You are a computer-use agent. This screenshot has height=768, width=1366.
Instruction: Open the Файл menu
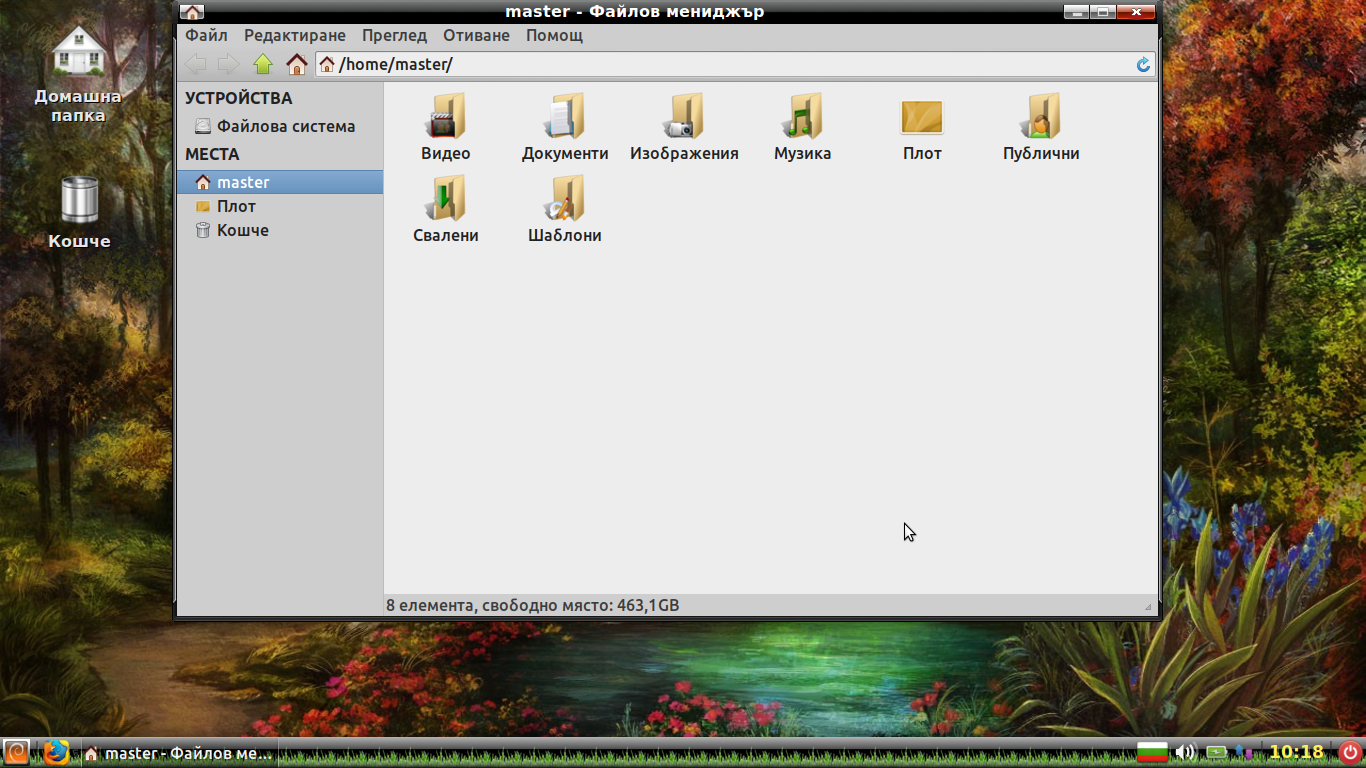coord(206,35)
